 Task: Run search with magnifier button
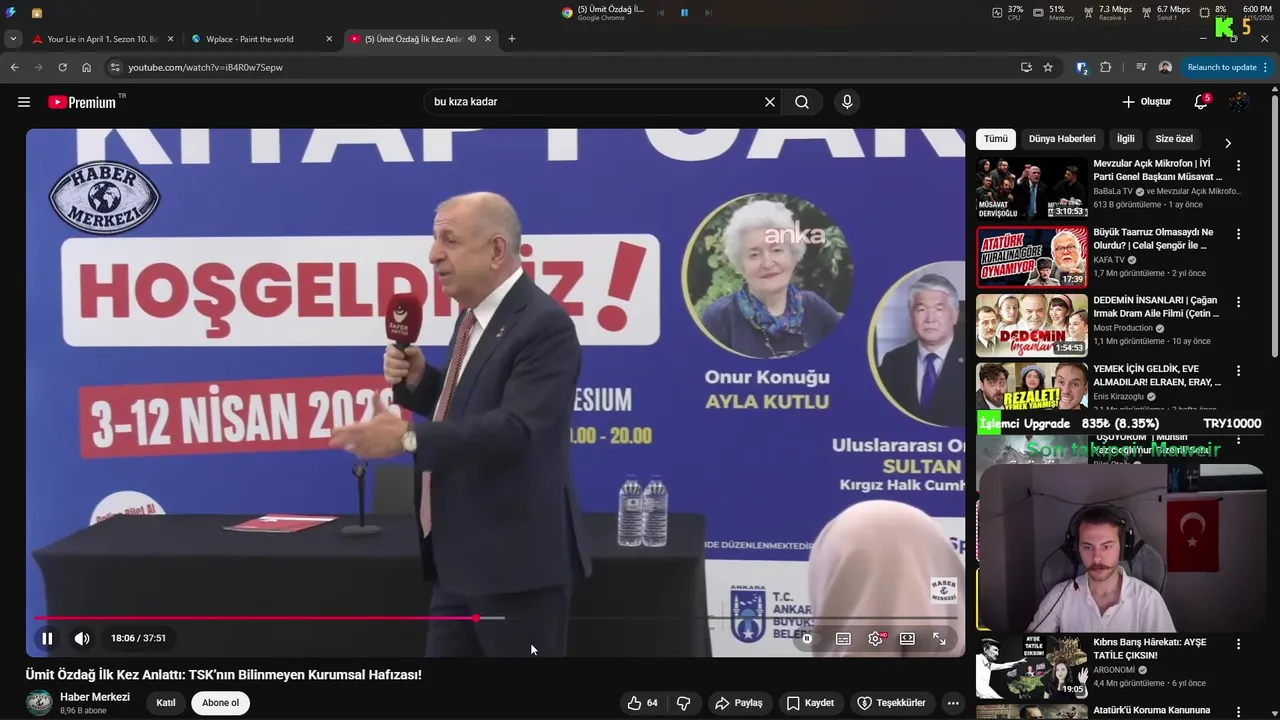(802, 102)
